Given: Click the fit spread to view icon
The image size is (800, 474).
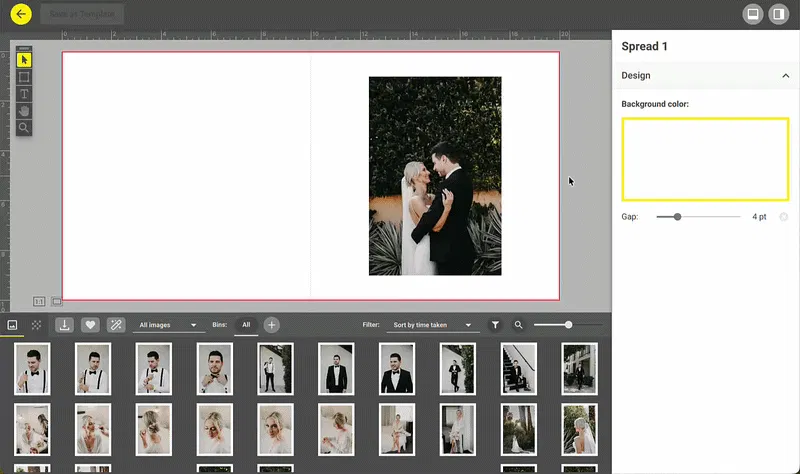Looking at the screenshot, I should coord(57,302).
